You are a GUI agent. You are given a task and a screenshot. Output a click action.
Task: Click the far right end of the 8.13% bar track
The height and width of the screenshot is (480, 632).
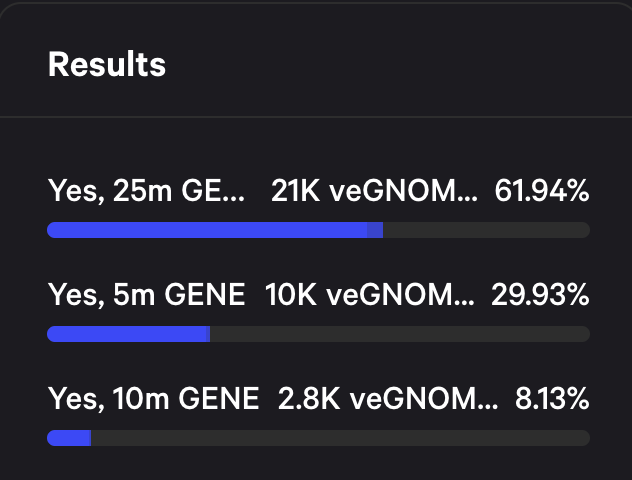coord(585,438)
